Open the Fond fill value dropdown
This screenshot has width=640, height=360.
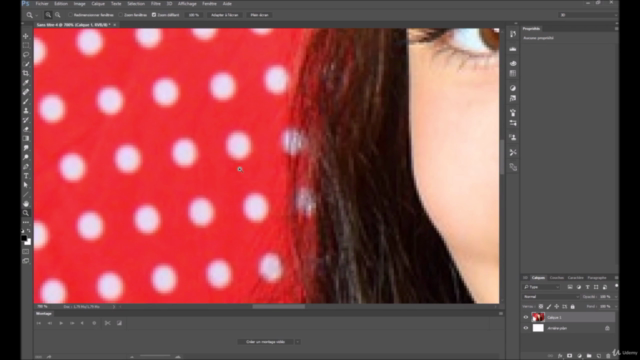pos(616,306)
